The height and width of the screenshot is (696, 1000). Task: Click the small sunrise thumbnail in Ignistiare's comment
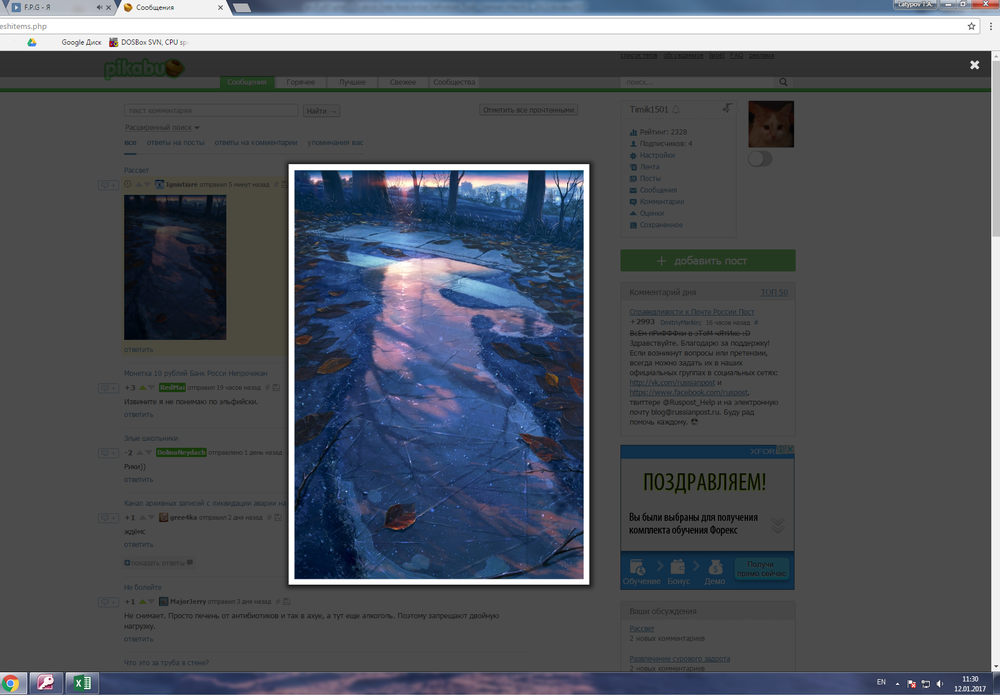[x=175, y=267]
